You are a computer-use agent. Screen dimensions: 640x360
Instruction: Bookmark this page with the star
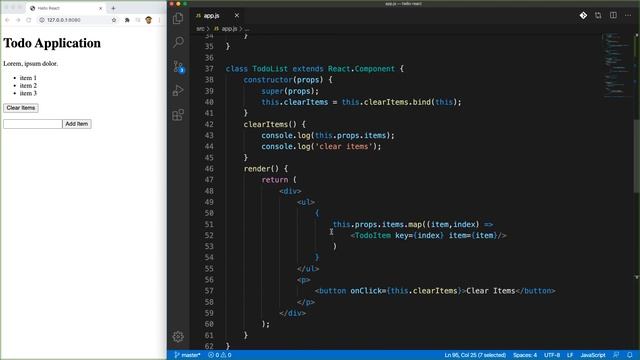tap(114, 20)
